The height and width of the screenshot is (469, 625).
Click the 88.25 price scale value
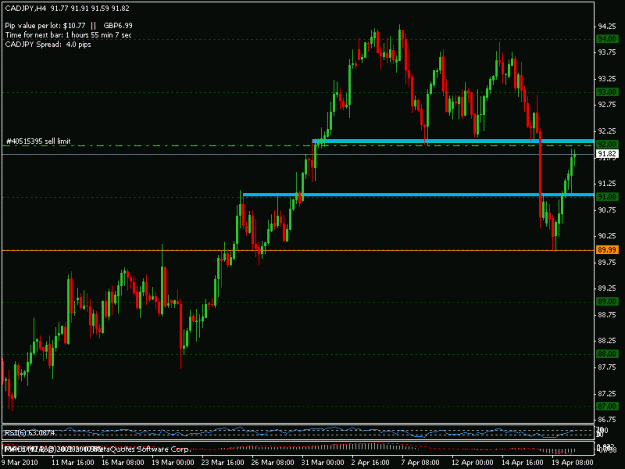[607, 341]
